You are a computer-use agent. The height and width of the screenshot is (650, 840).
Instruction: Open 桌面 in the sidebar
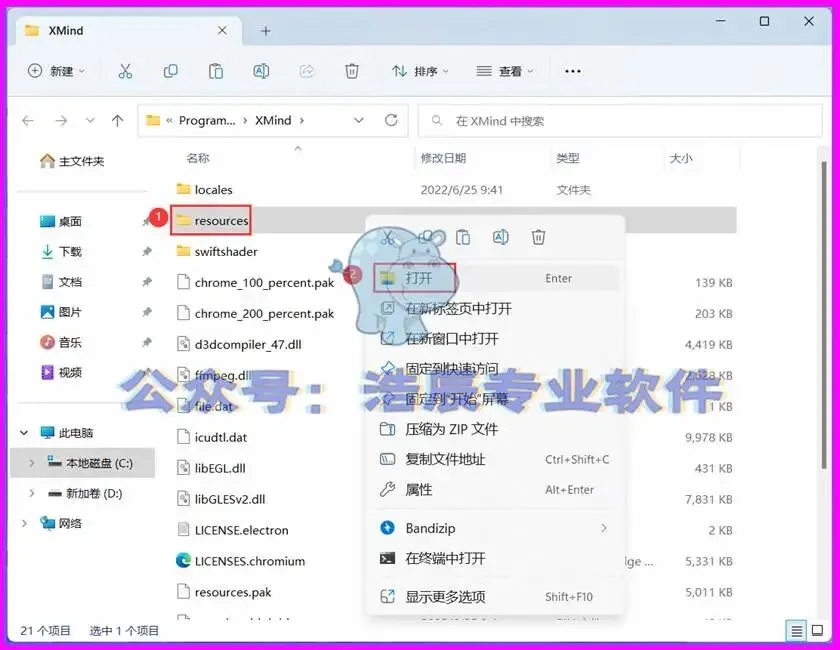[x=61, y=221]
